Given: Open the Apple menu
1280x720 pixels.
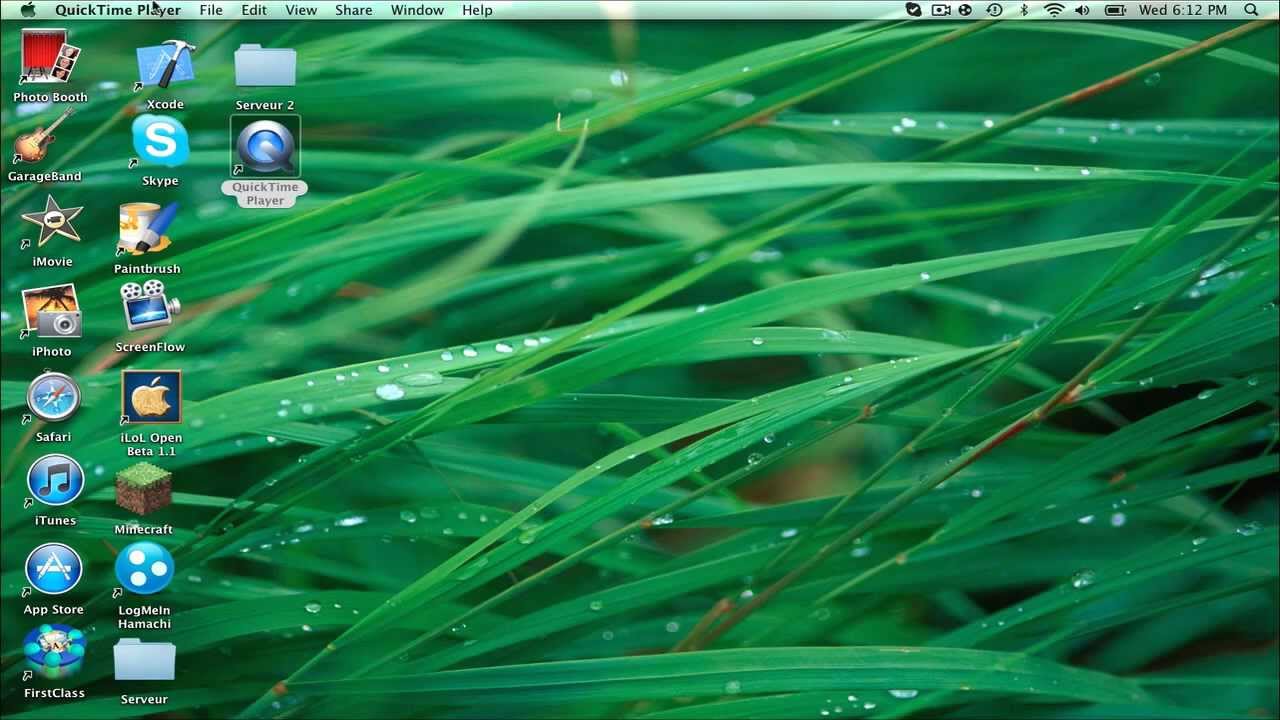Looking at the screenshot, I should [28, 10].
